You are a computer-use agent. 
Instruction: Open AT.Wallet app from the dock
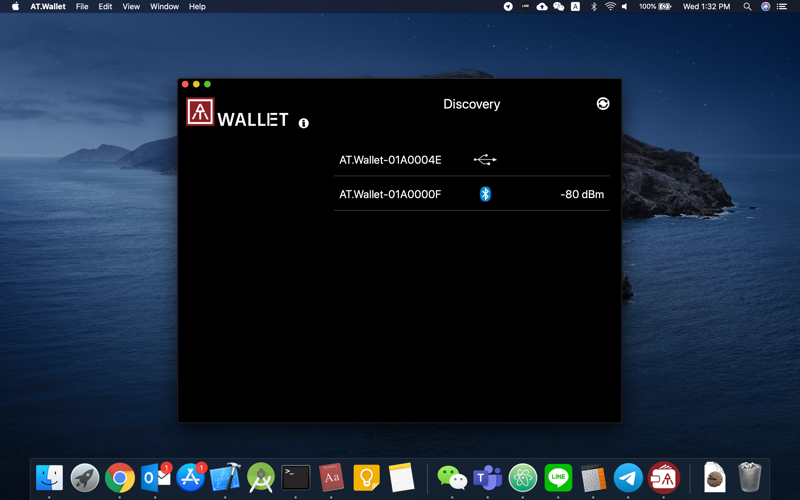pos(664,477)
